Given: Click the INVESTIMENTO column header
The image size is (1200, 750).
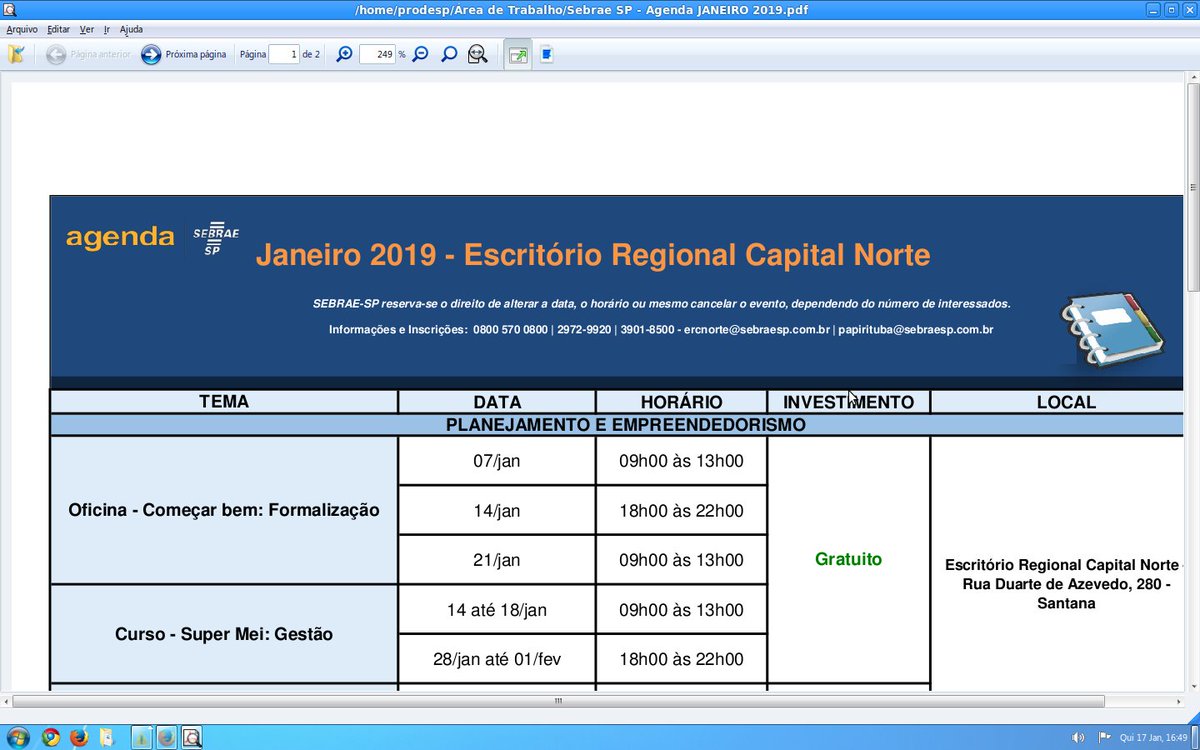Looking at the screenshot, I should pyautogui.click(x=848, y=402).
